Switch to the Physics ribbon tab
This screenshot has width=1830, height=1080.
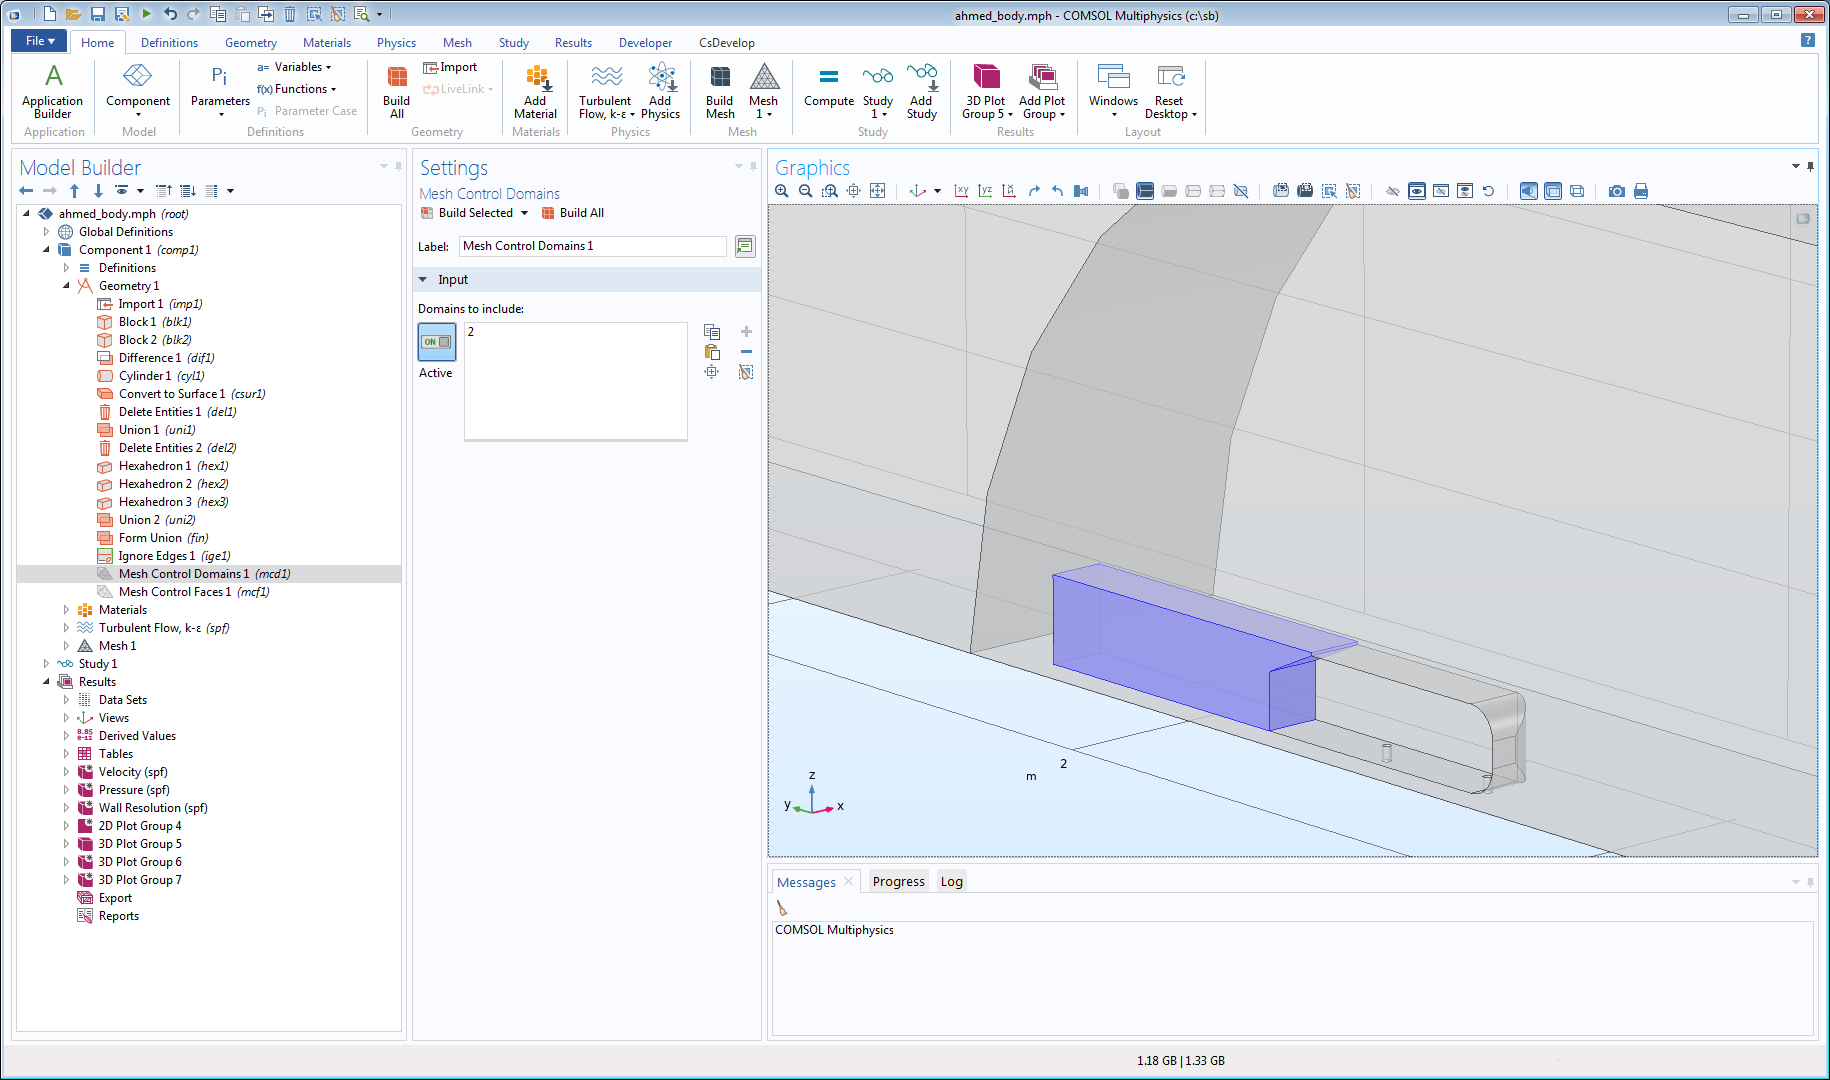point(396,43)
